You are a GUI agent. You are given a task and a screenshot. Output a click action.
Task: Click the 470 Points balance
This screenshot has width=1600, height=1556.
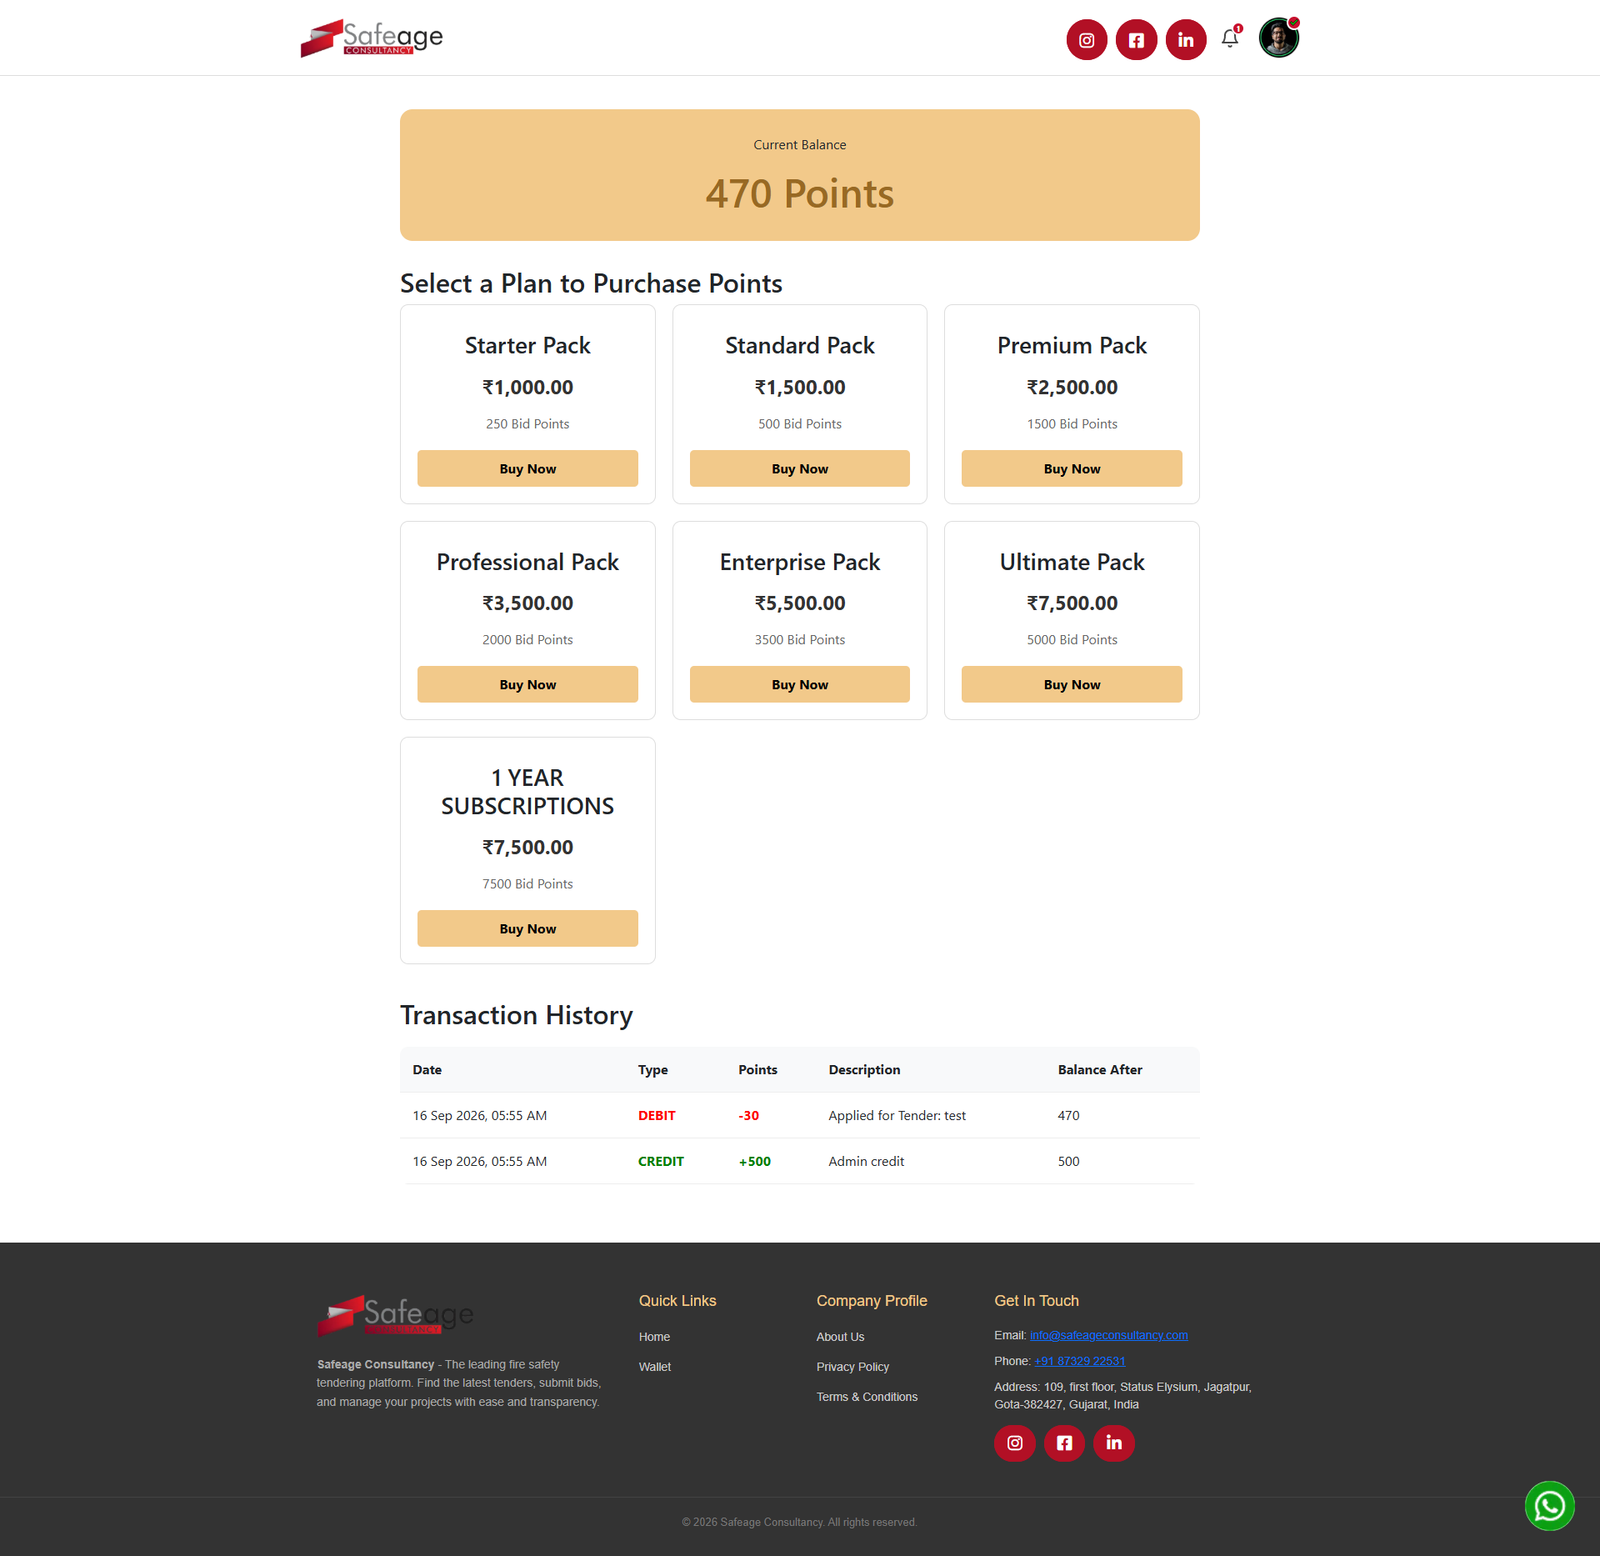coord(800,194)
